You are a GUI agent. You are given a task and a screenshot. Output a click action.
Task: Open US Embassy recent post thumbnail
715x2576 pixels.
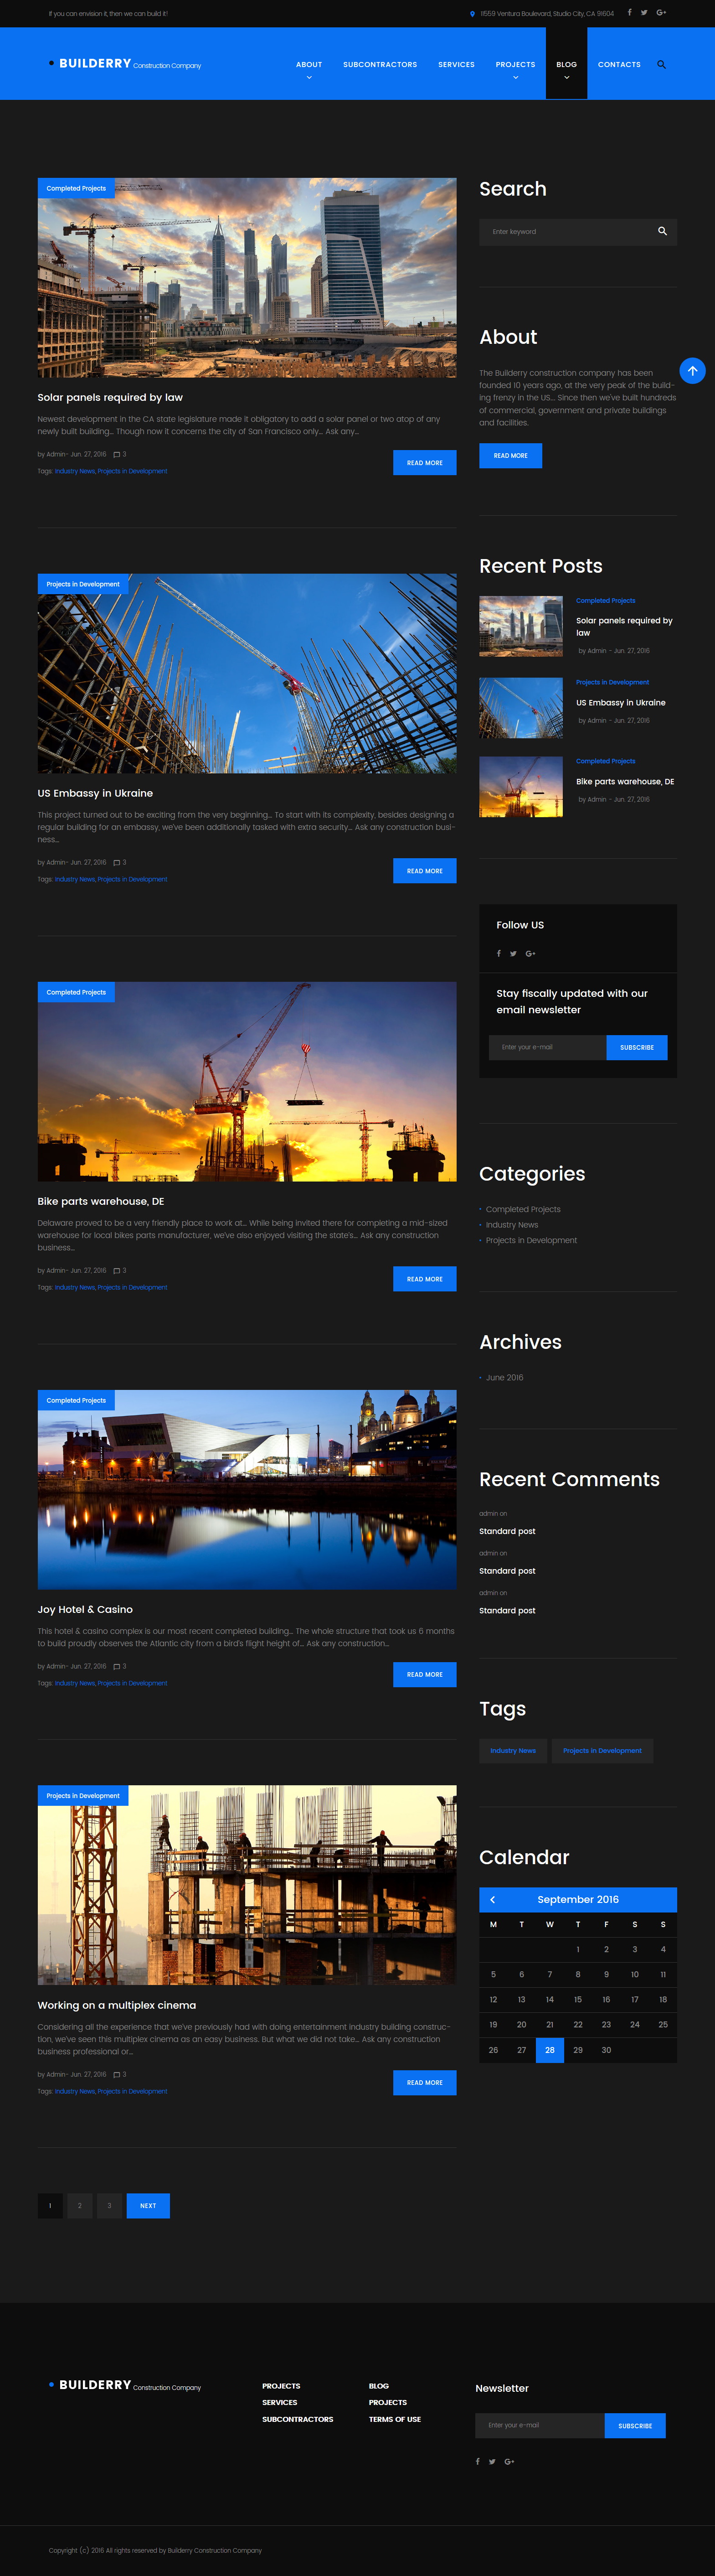pos(521,708)
